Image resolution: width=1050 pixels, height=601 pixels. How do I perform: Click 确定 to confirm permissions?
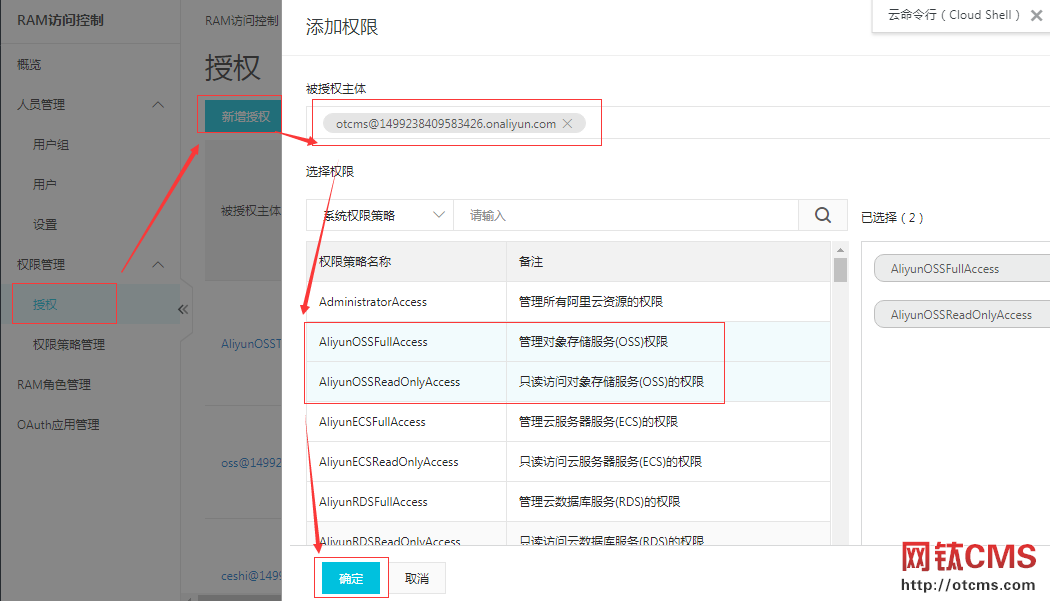pyautogui.click(x=351, y=577)
